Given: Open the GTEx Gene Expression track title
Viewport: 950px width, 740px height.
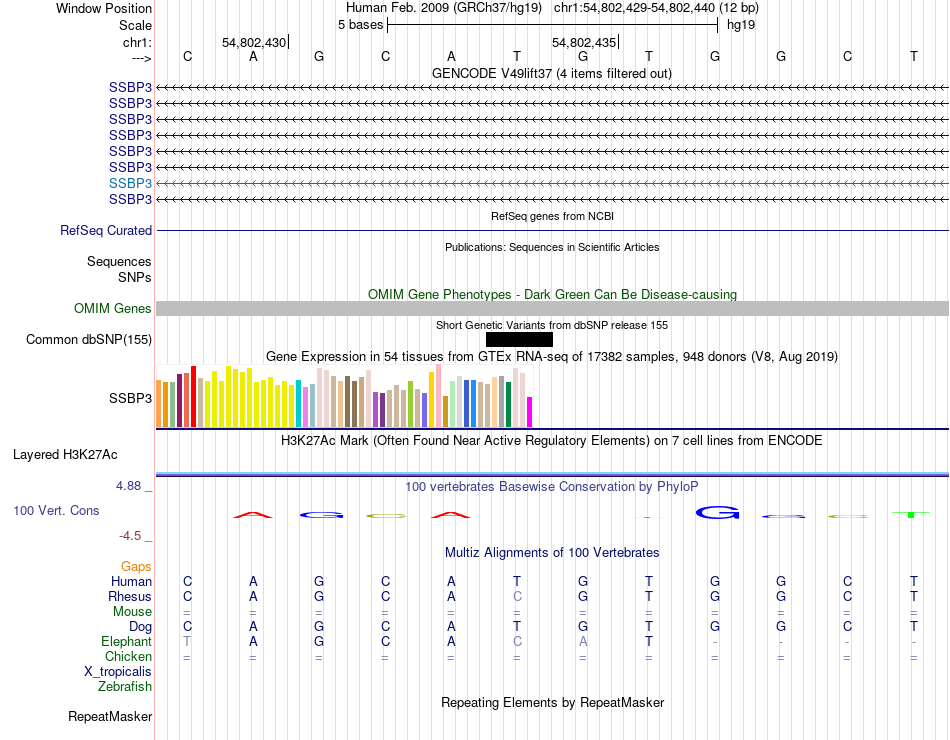Looking at the screenshot, I should (x=552, y=356).
